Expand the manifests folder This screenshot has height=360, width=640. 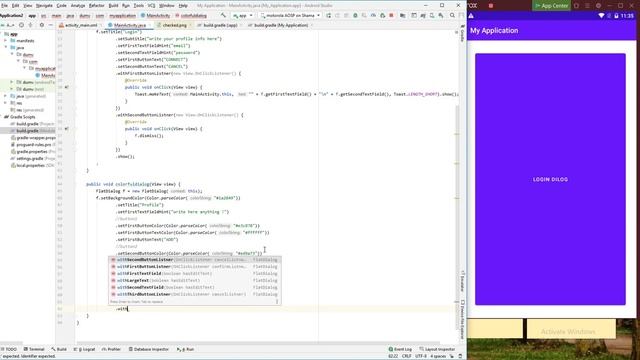[6, 41]
